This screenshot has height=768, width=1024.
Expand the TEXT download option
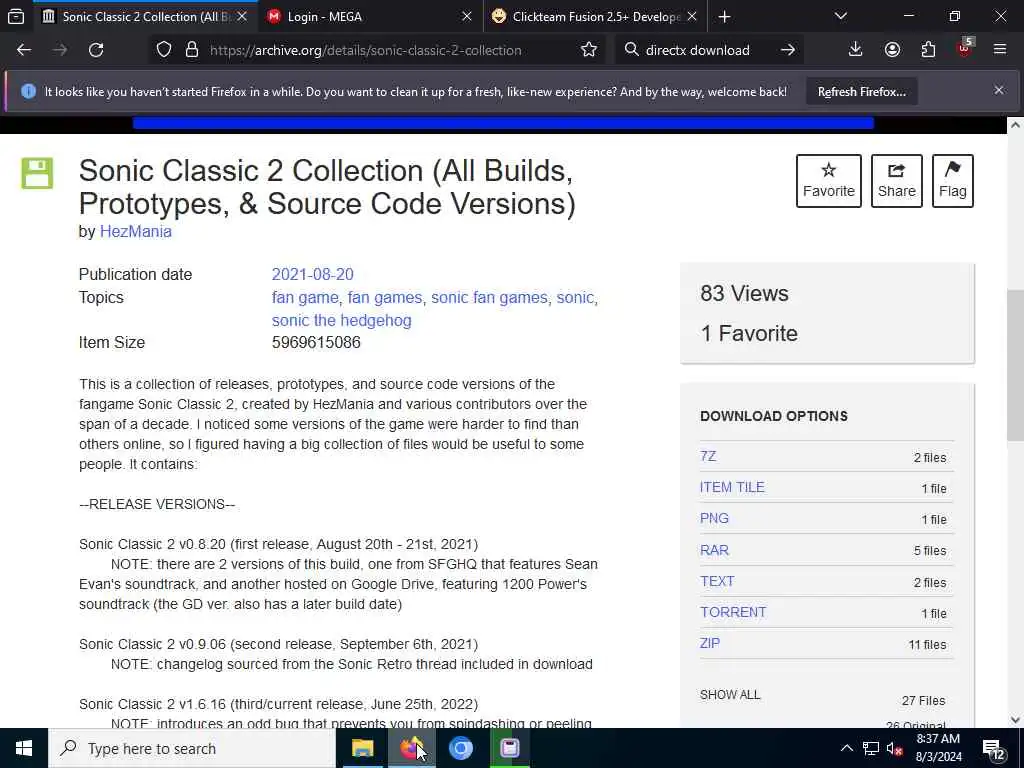tap(717, 581)
